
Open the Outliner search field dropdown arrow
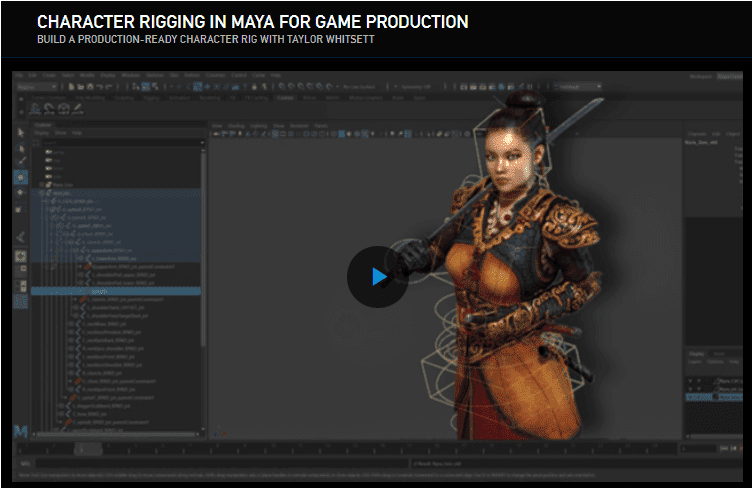pos(200,142)
